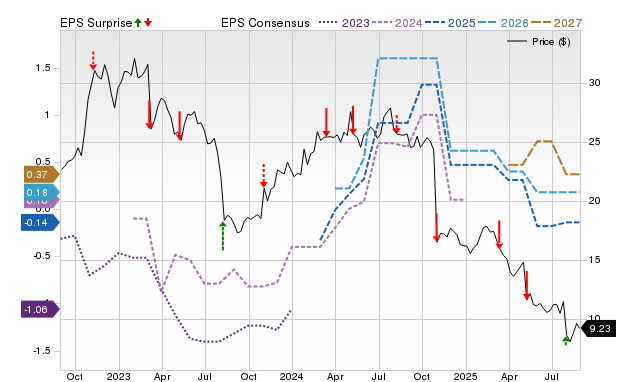The height and width of the screenshot is (382, 640).
Task: Toggle the 2024 EPS consensus legend entry
Action: pyautogui.click(x=397, y=23)
